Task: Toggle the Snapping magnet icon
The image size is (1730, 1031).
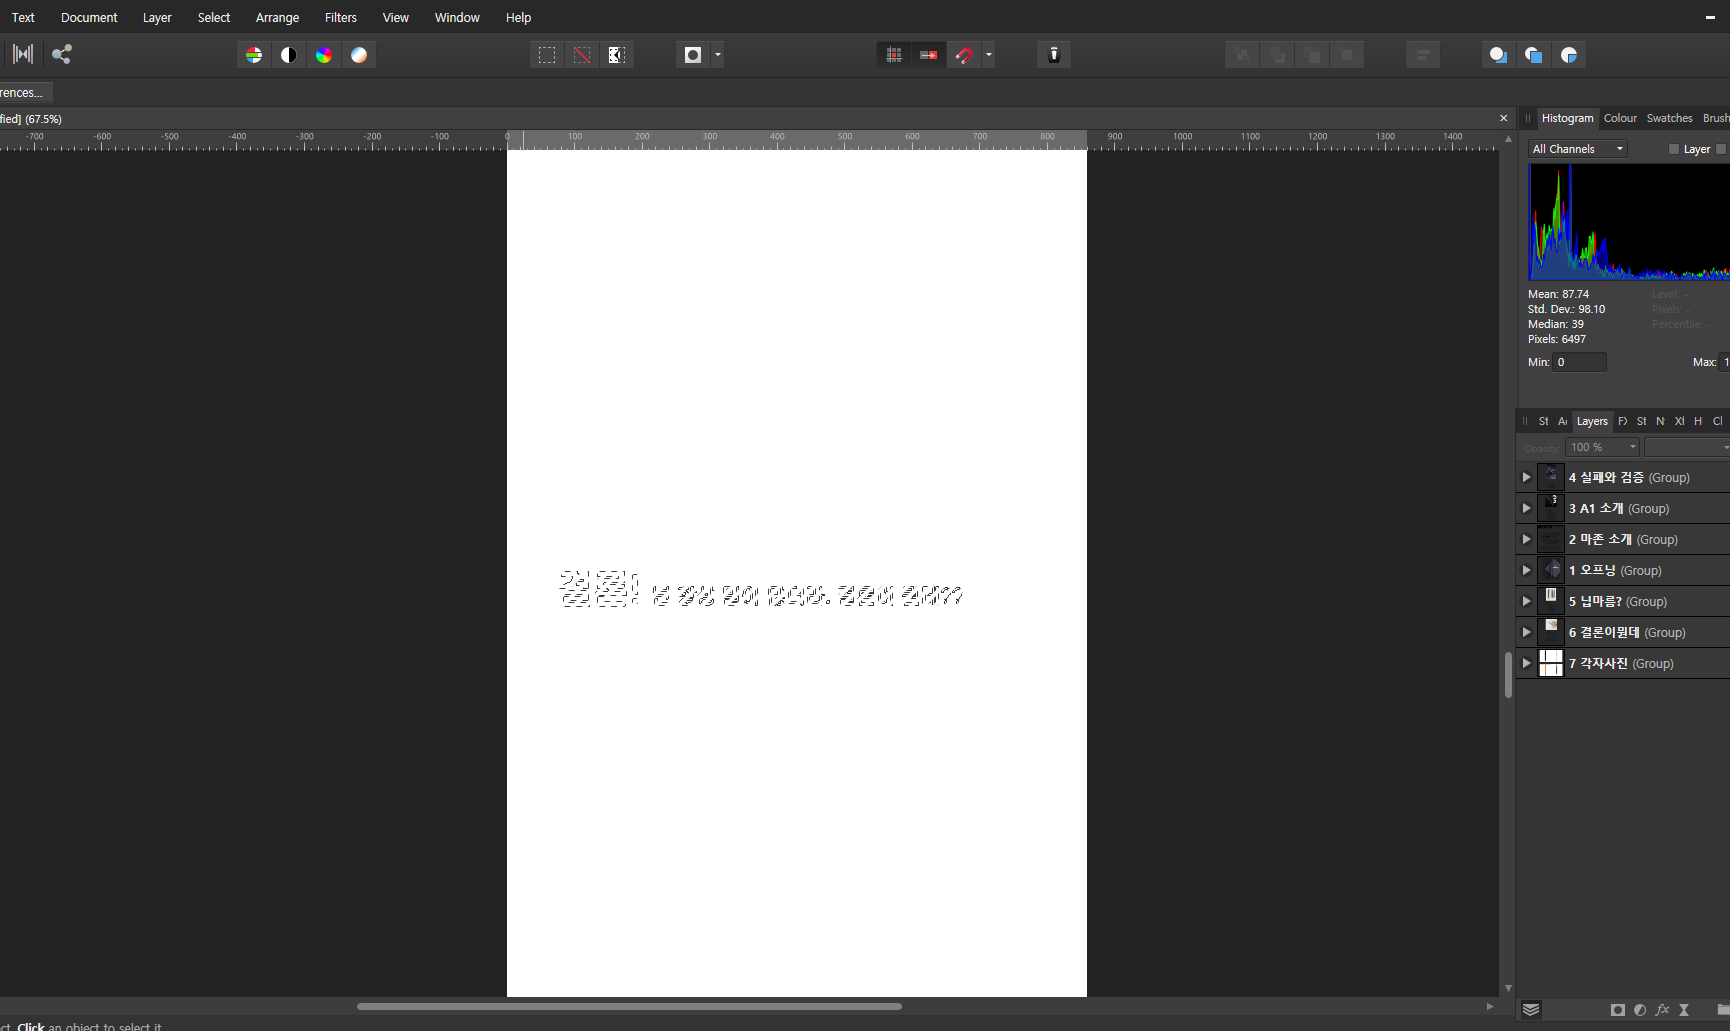Action: tap(964, 55)
